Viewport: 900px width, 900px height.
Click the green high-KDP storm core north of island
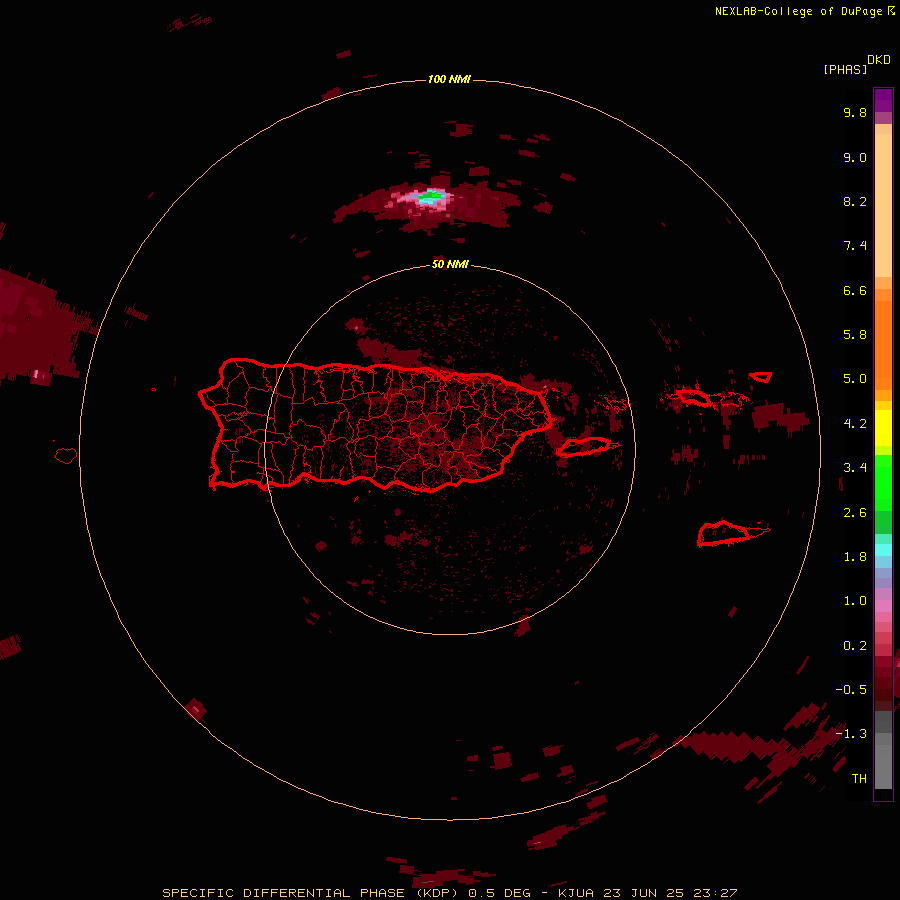[430, 197]
